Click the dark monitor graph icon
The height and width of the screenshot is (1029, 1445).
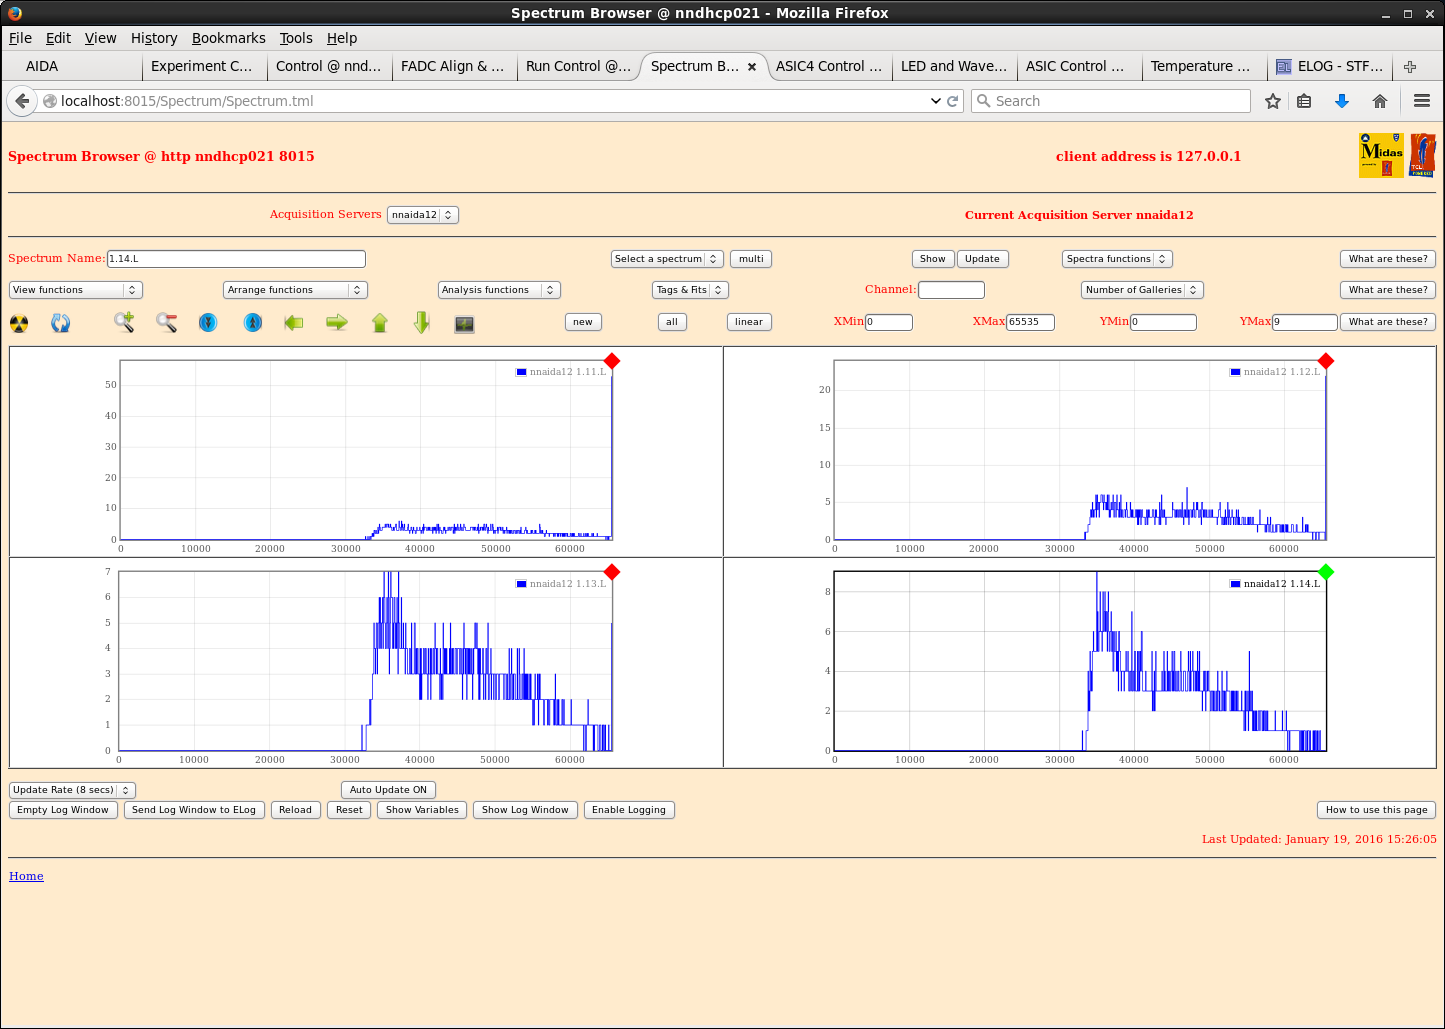(464, 324)
